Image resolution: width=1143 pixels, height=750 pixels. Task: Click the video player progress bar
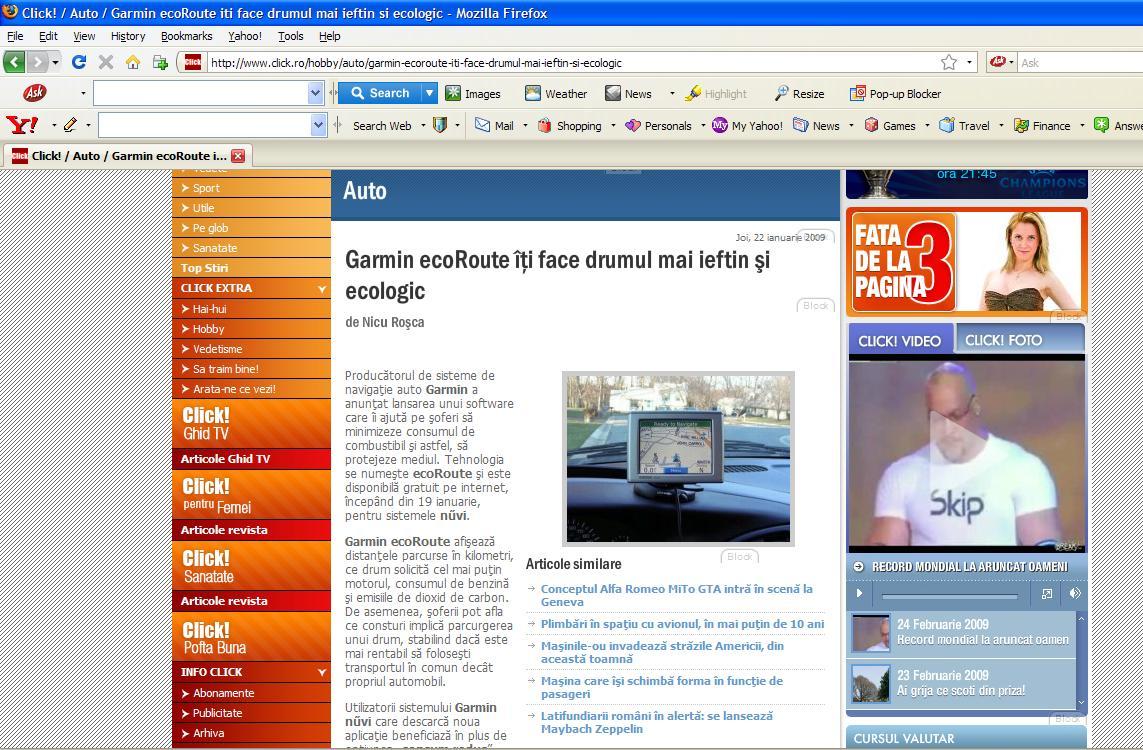[x=949, y=596]
